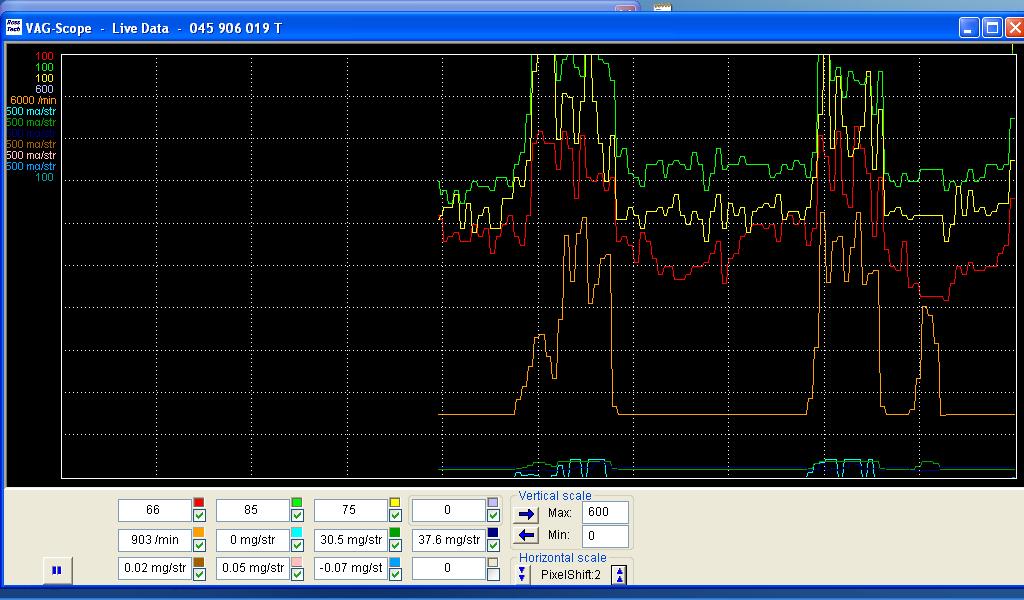The image size is (1024, 600).
Task: Select the 0.02 mg/str value field
Action: tap(154, 568)
